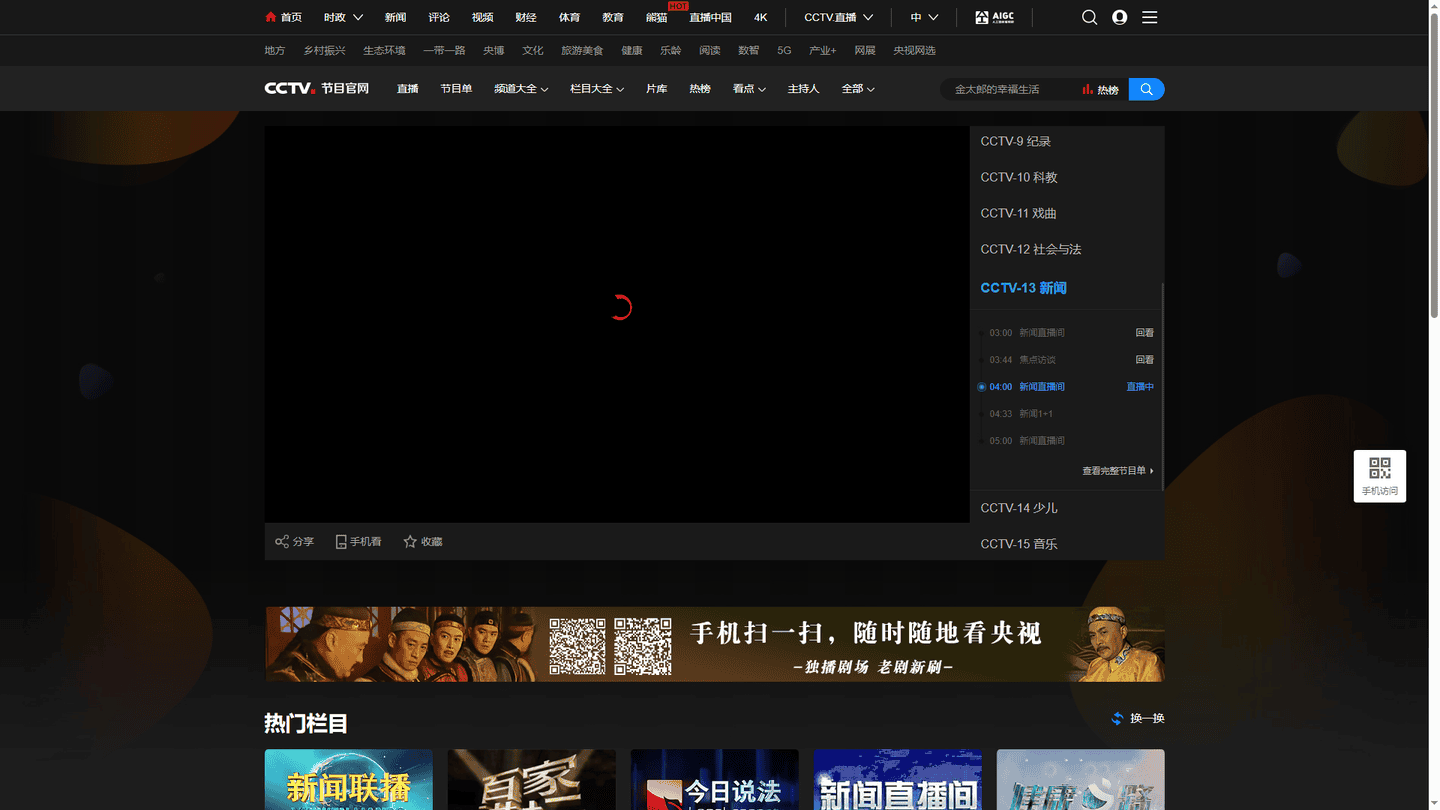Click the channel list scrollbar
The image size is (1440, 810).
(1162, 385)
